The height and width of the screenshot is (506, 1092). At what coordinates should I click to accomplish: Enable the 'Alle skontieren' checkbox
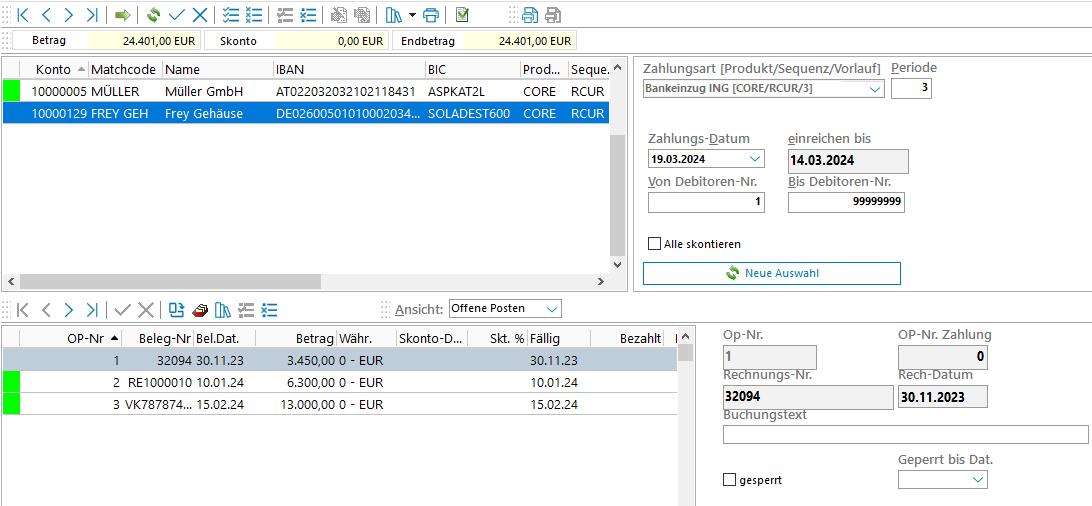click(x=655, y=244)
